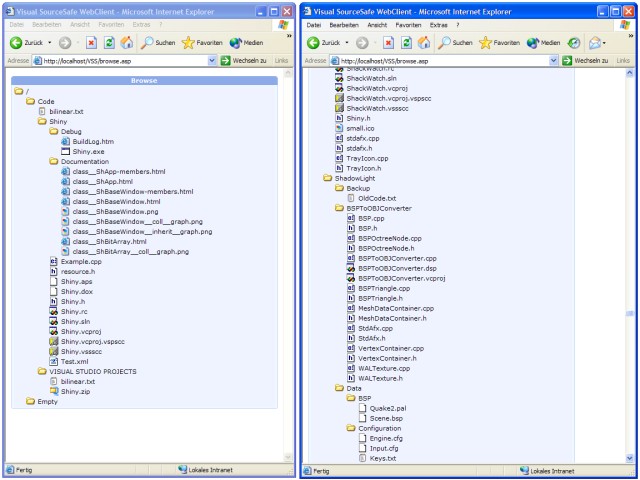Open Ansicht menu in left window
Screen dimensions: 640x480
click(x=80, y=25)
